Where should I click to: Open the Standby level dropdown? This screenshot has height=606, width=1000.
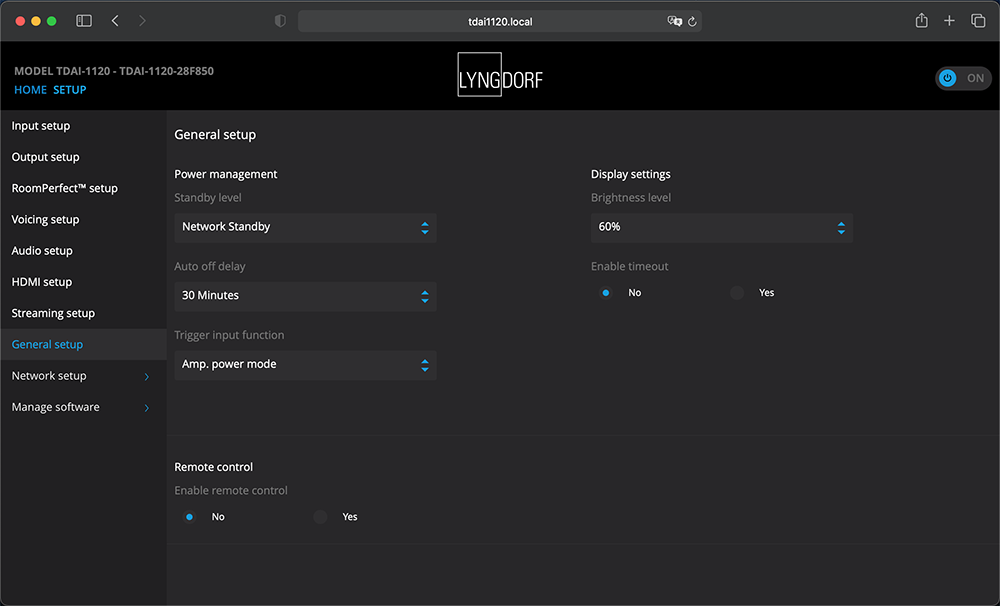point(305,228)
